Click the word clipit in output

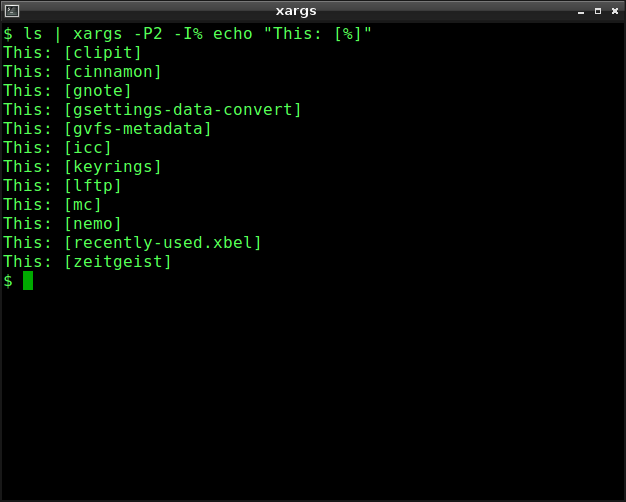(x=103, y=53)
